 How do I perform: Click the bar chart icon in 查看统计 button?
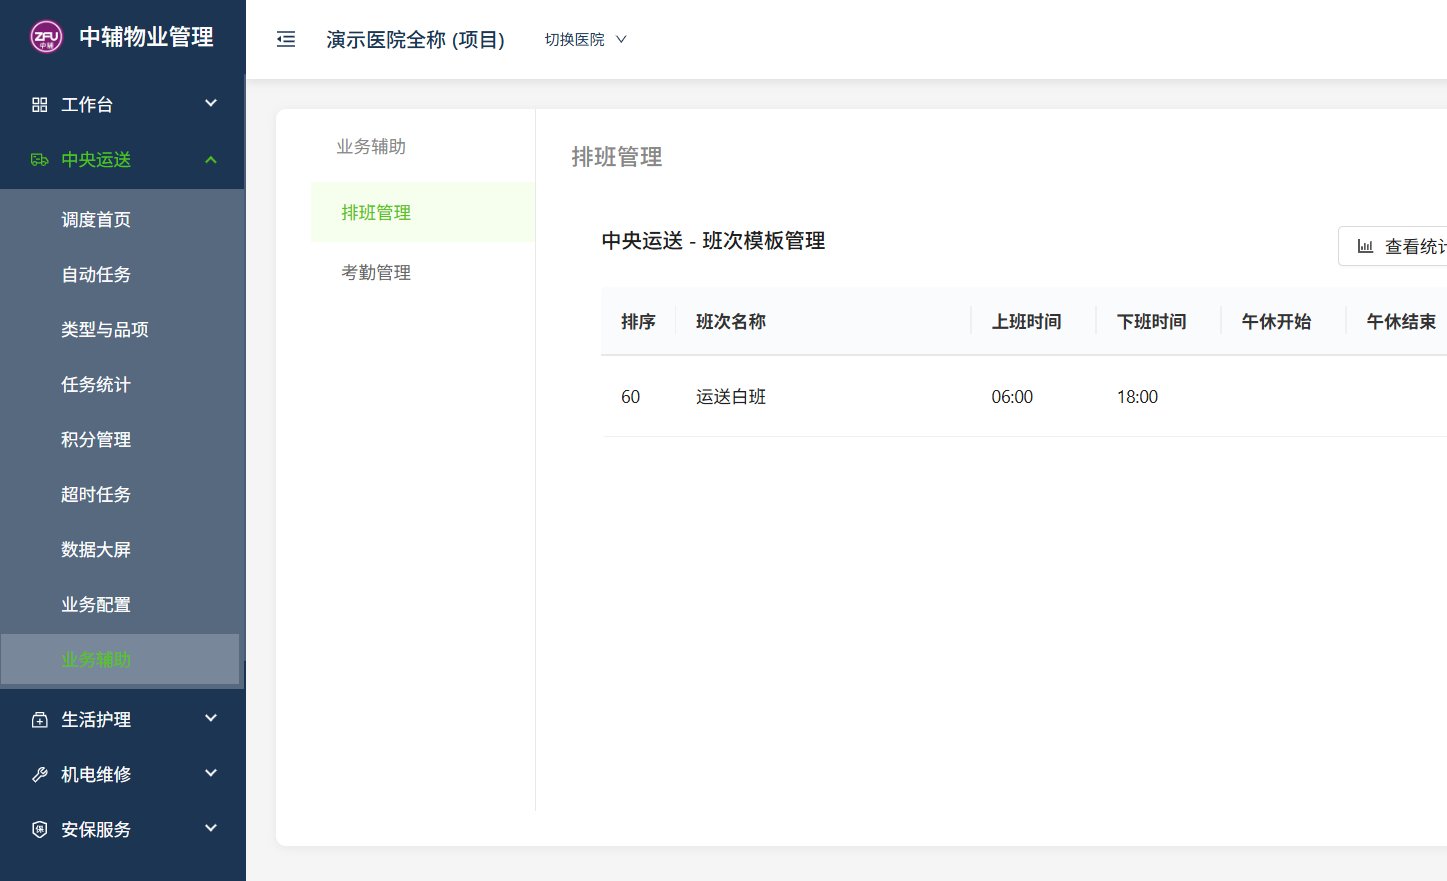1365,246
